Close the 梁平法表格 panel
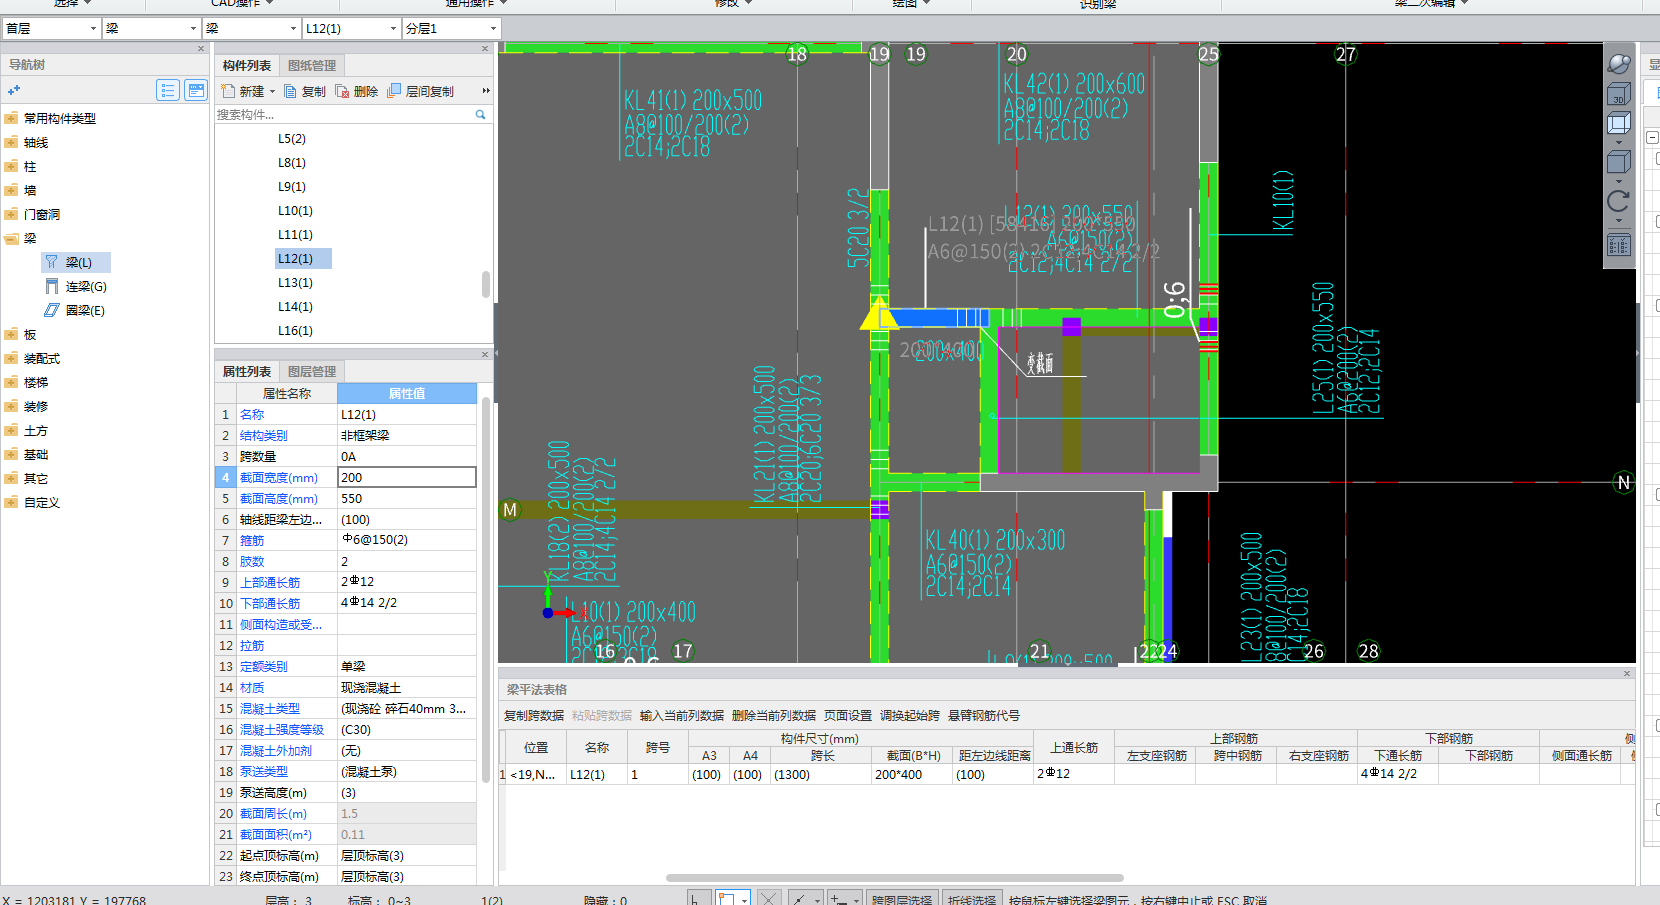This screenshot has width=1660, height=905. pyautogui.click(x=1627, y=674)
